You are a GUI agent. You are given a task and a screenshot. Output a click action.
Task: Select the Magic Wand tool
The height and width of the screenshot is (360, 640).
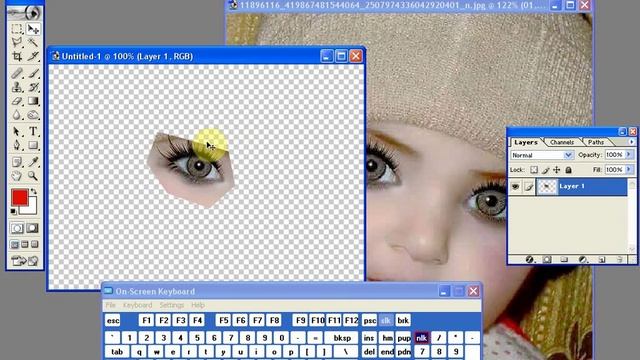point(33,42)
